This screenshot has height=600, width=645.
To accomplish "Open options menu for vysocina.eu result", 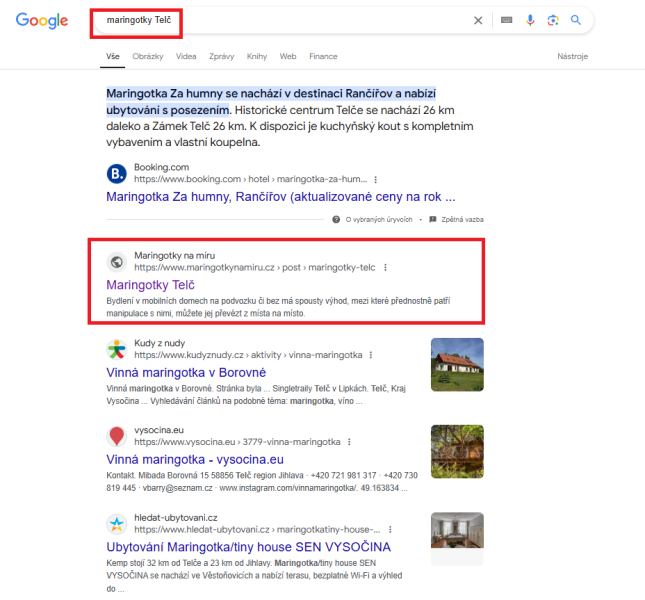I will click(349, 442).
